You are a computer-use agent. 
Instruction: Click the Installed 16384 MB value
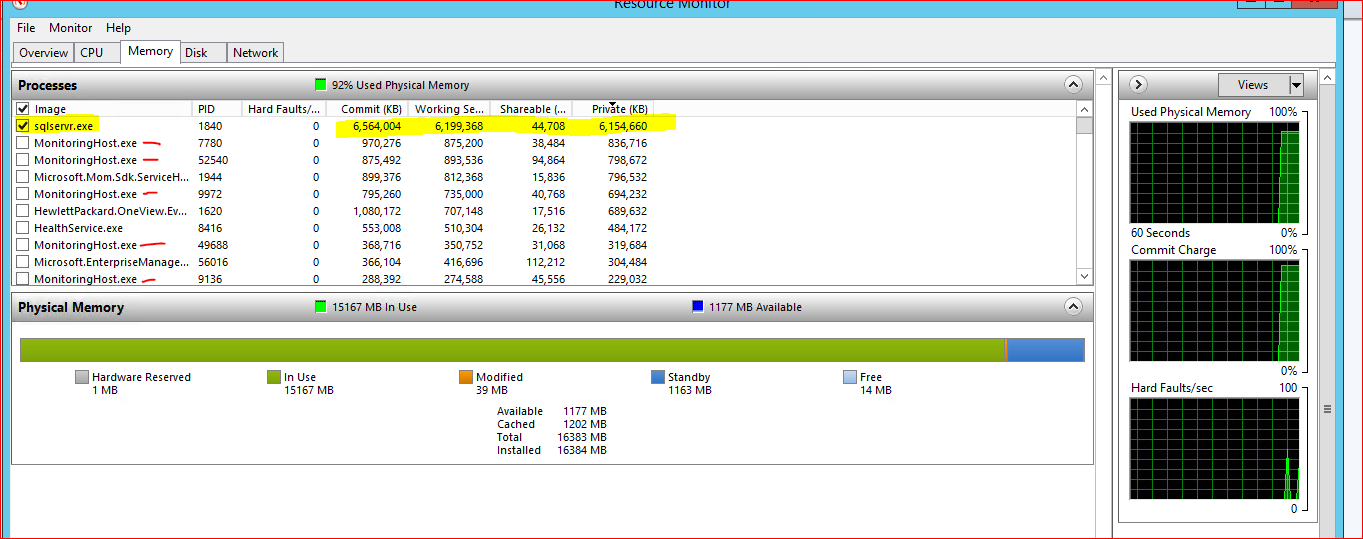583,450
